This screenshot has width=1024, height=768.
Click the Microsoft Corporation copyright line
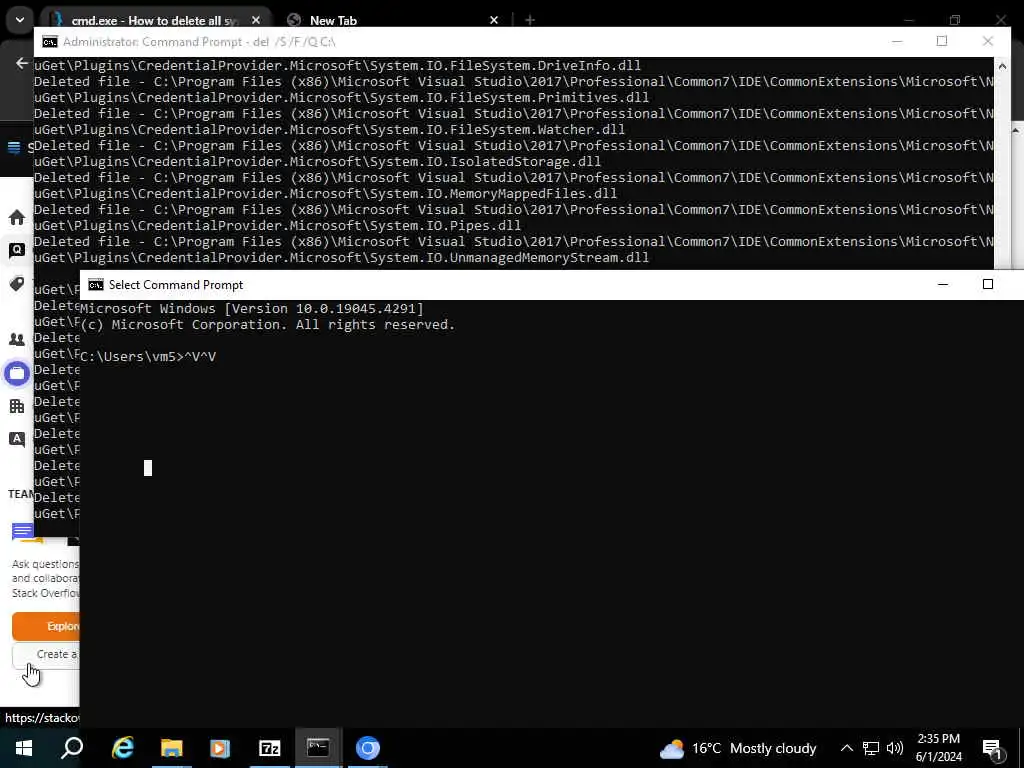tap(268, 325)
